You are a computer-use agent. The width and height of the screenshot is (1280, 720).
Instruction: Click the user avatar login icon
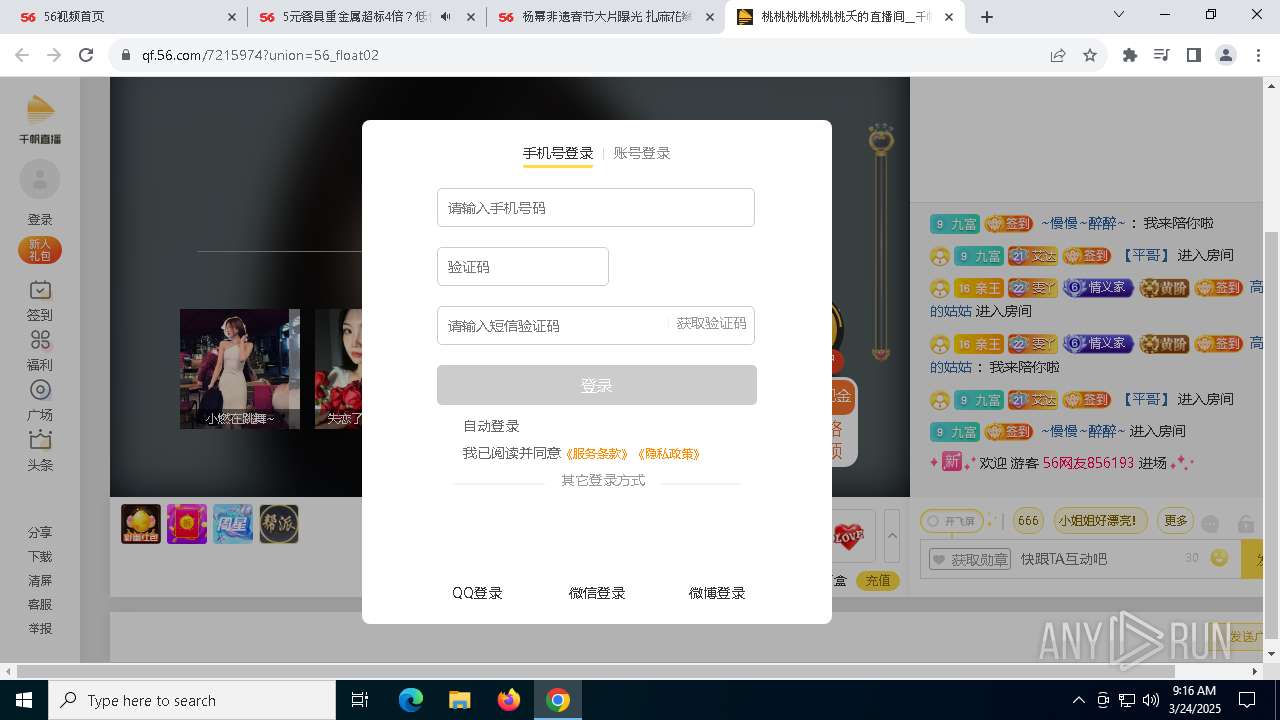pyautogui.click(x=40, y=180)
